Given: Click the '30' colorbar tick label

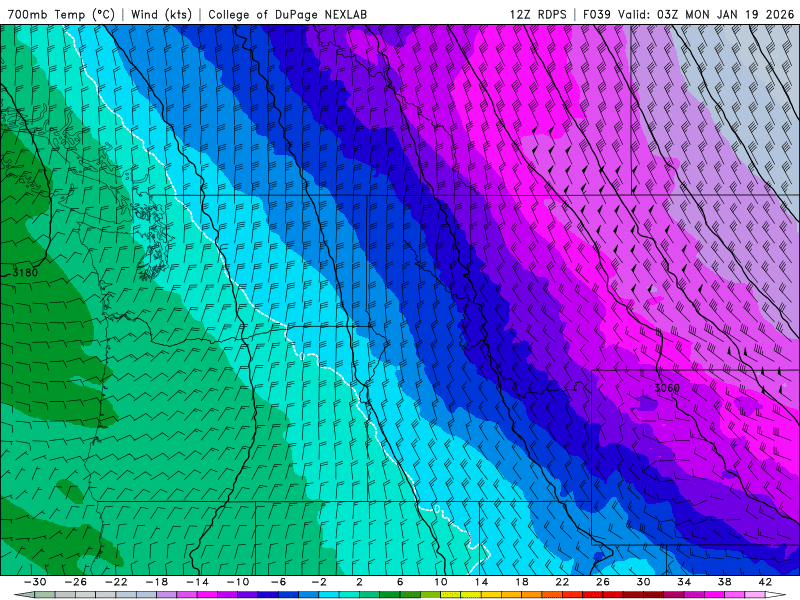Looking at the screenshot, I should coord(643,582).
